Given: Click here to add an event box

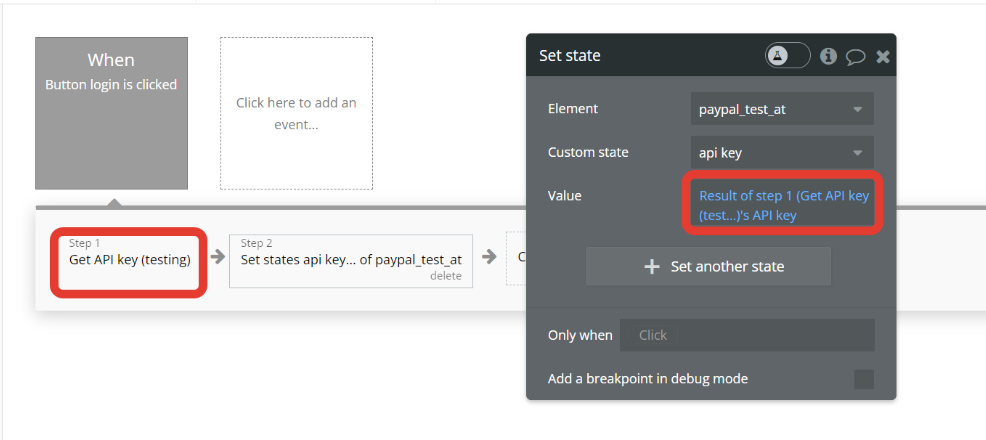Looking at the screenshot, I should [x=296, y=113].
